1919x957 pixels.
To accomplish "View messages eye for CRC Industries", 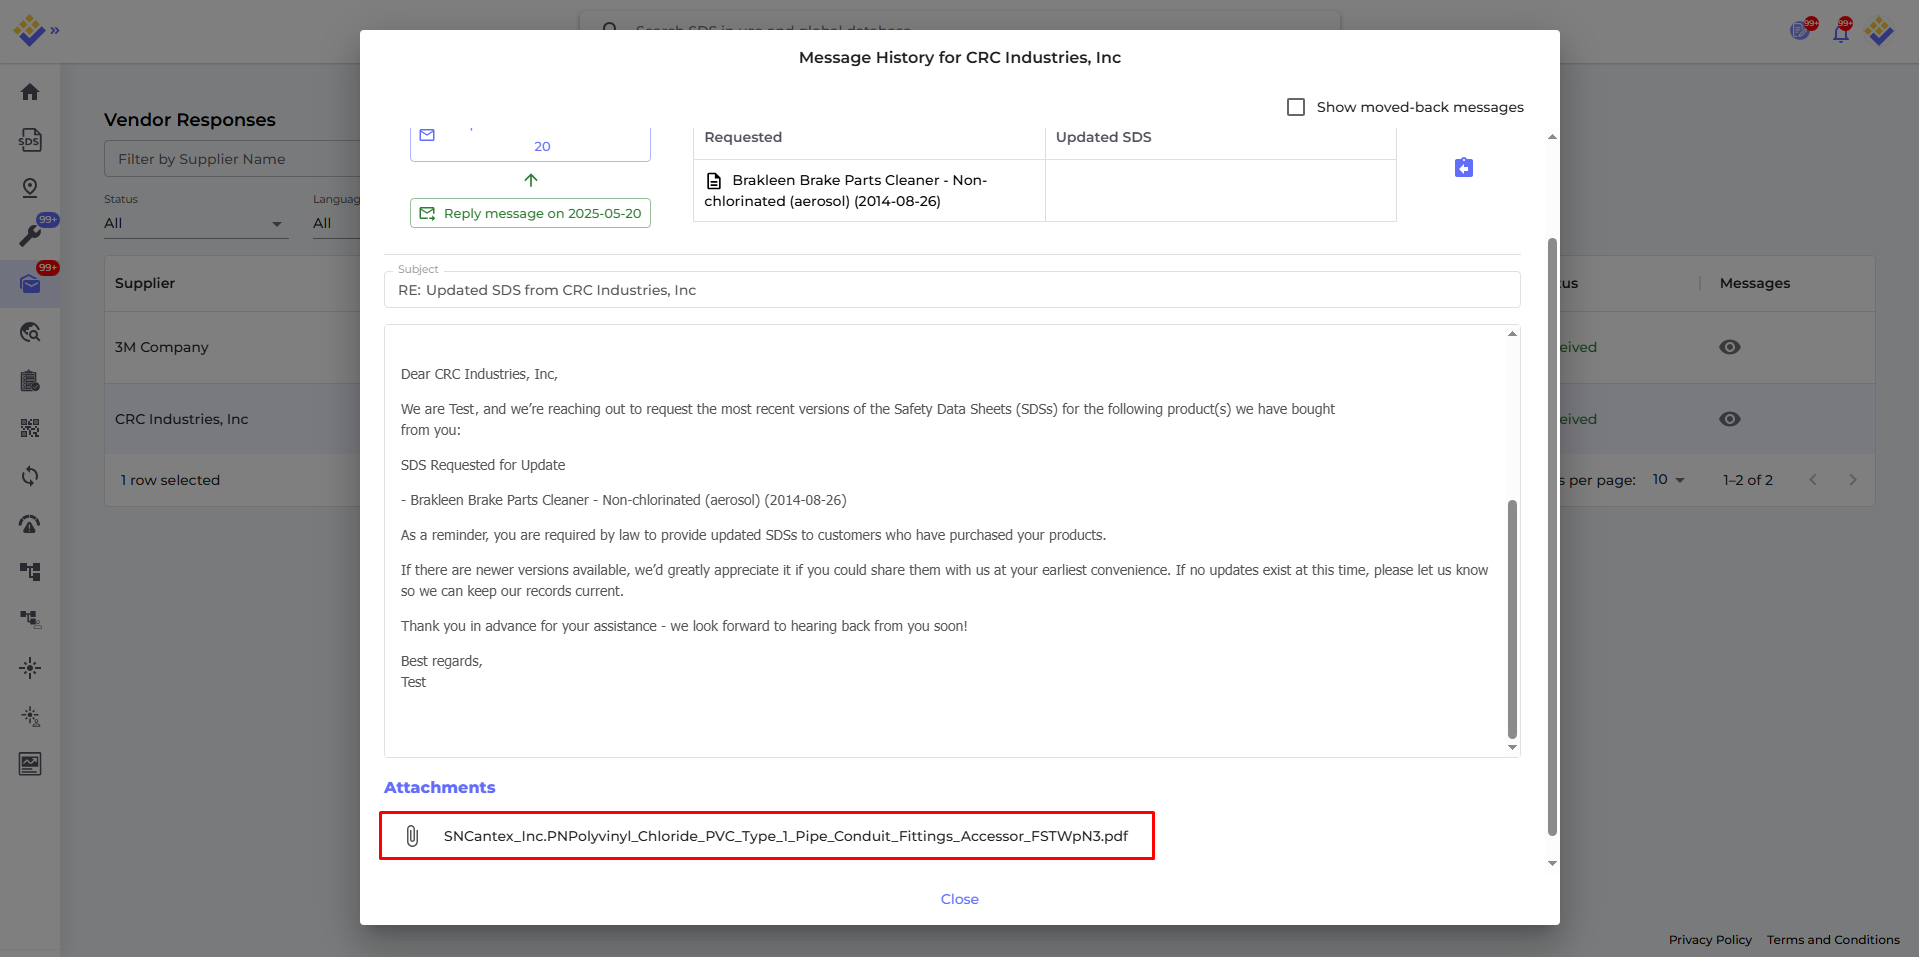I will 1730,419.
